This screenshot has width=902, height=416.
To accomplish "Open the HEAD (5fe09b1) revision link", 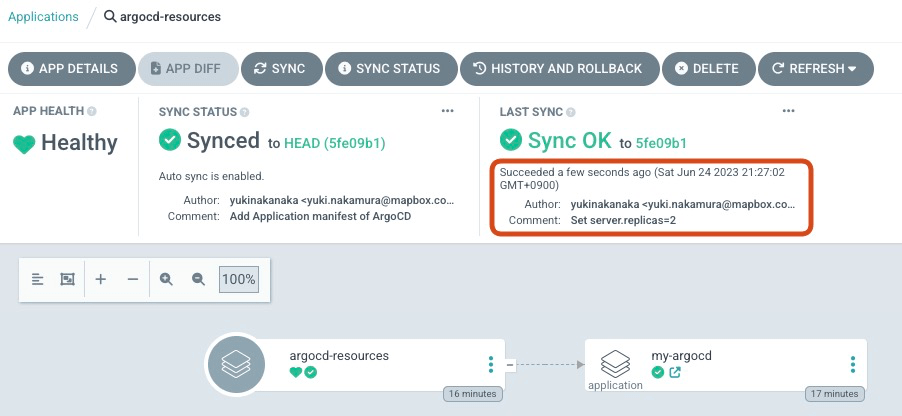I will [335, 143].
